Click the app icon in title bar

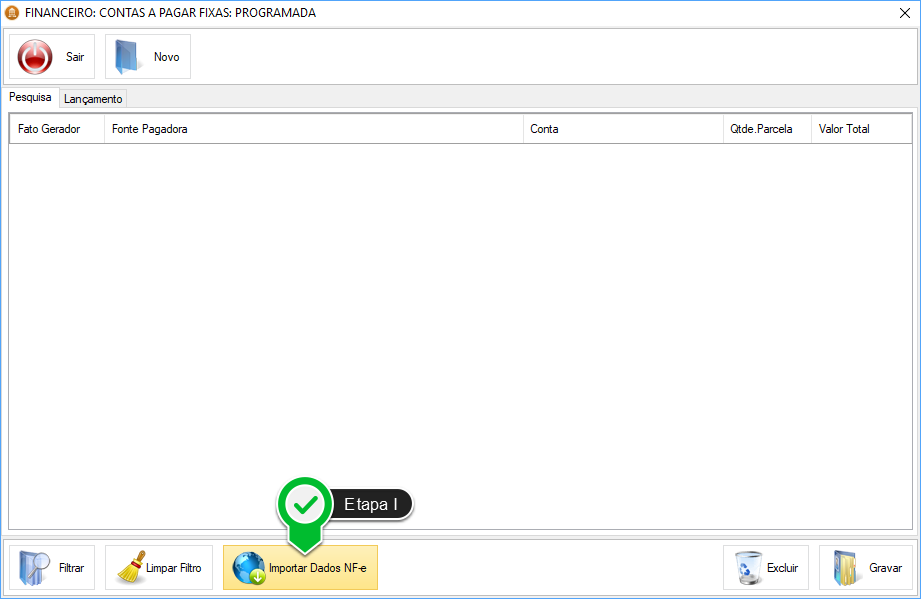pos(12,12)
